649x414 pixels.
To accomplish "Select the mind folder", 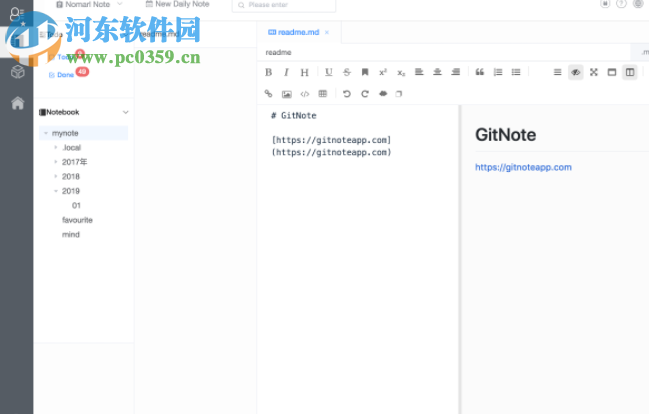I will (x=71, y=234).
